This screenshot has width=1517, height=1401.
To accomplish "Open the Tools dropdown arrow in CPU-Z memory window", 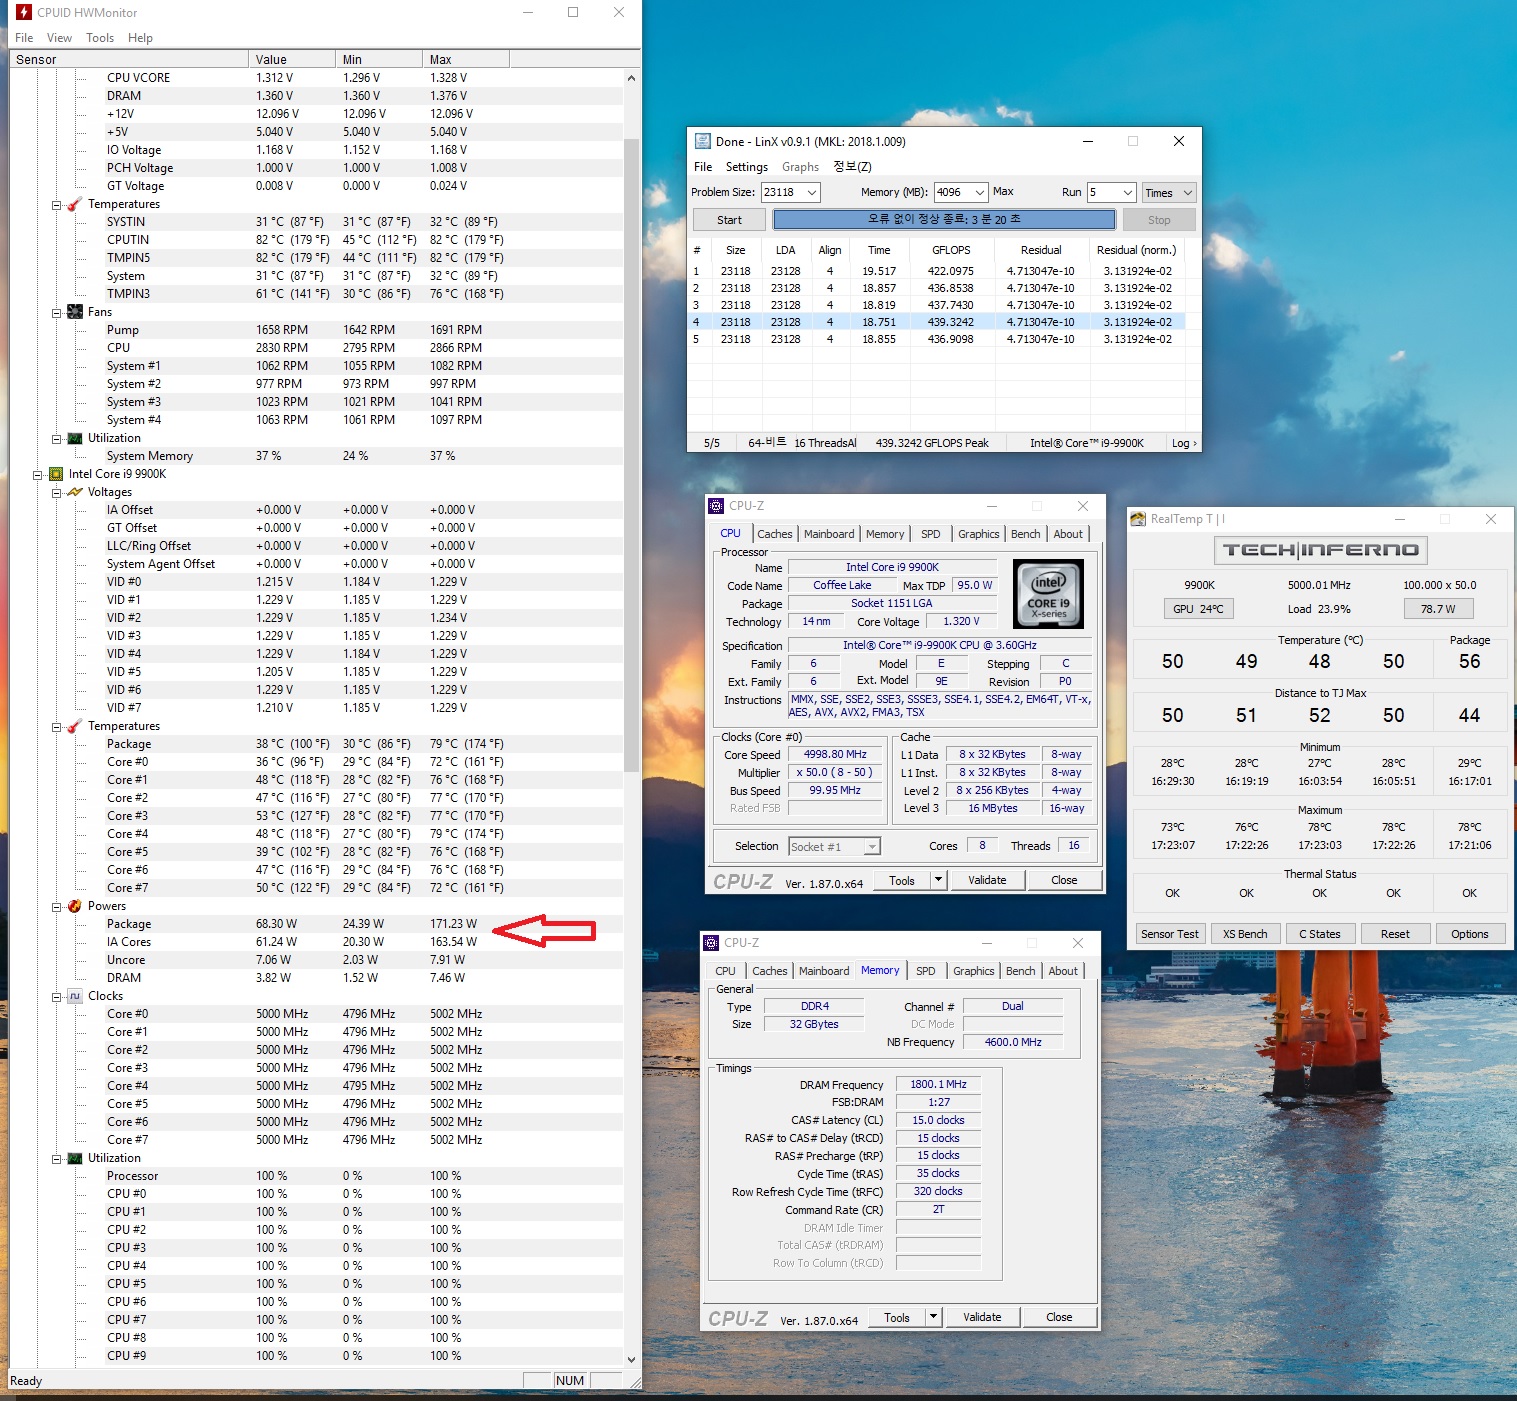I will point(933,1317).
